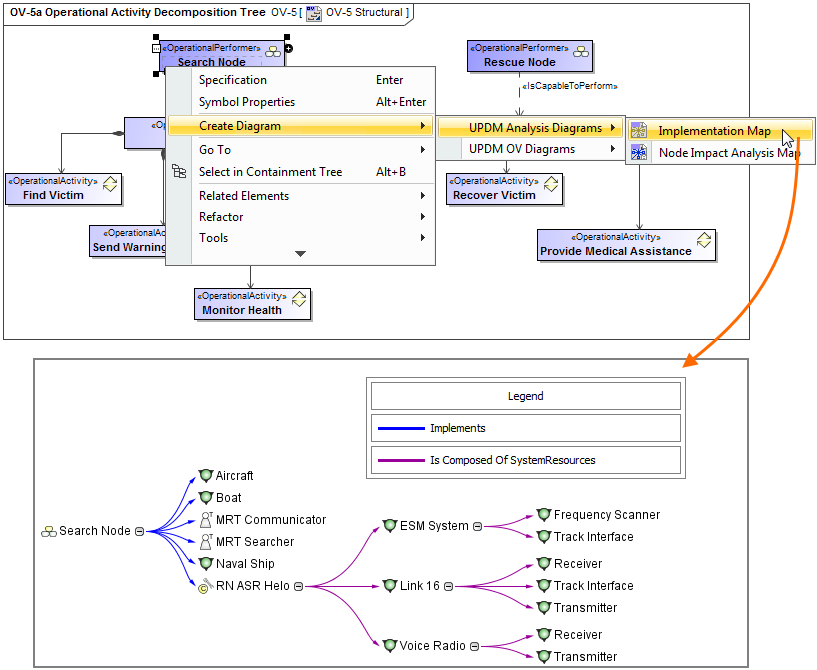The height and width of the screenshot is (670, 817).
Task: Collapse the Link 16 branch
Action: click(447, 586)
